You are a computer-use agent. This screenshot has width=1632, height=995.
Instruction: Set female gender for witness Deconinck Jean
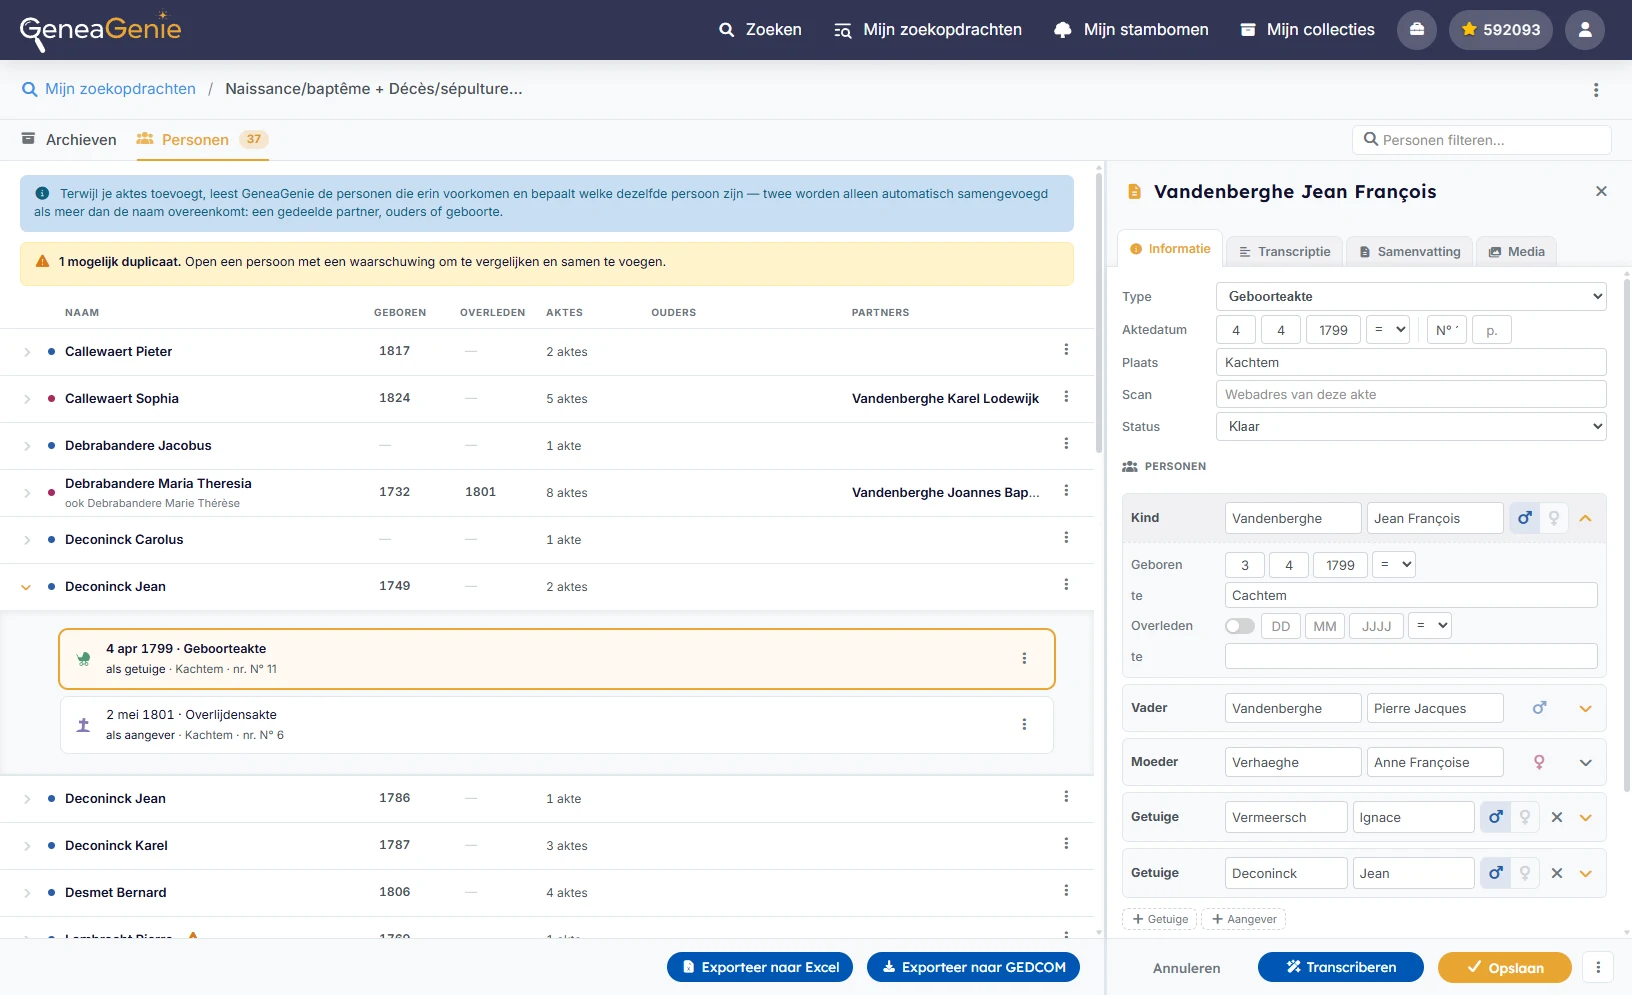1525,873
